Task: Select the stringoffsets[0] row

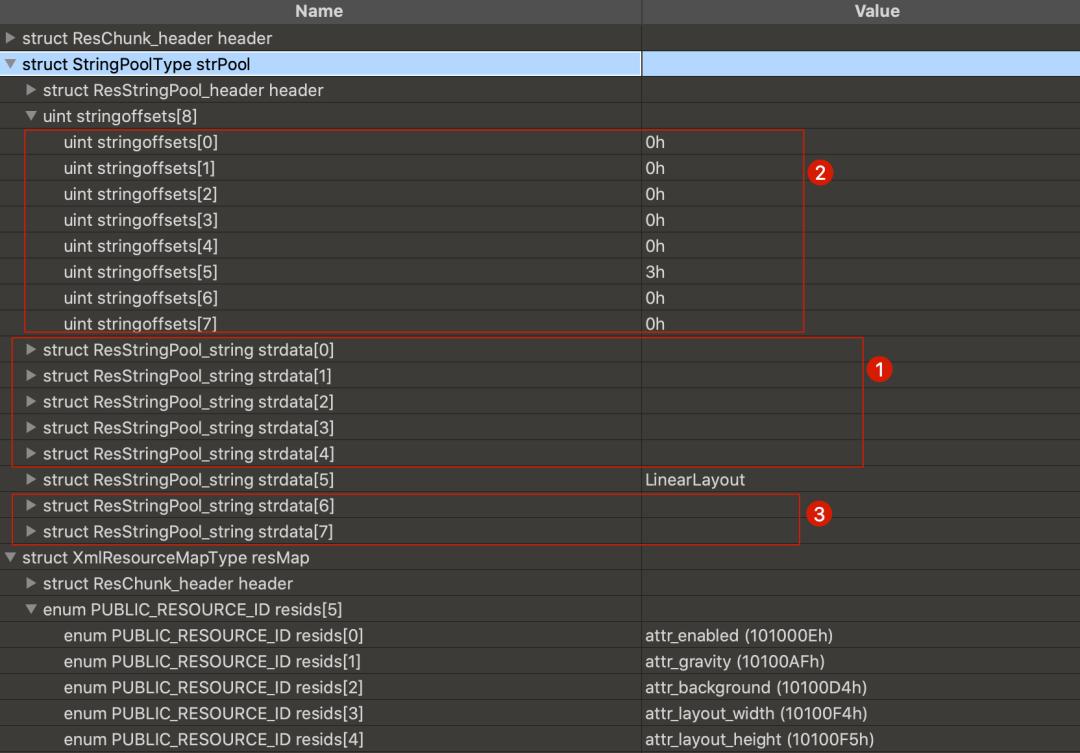Action: point(140,142)
